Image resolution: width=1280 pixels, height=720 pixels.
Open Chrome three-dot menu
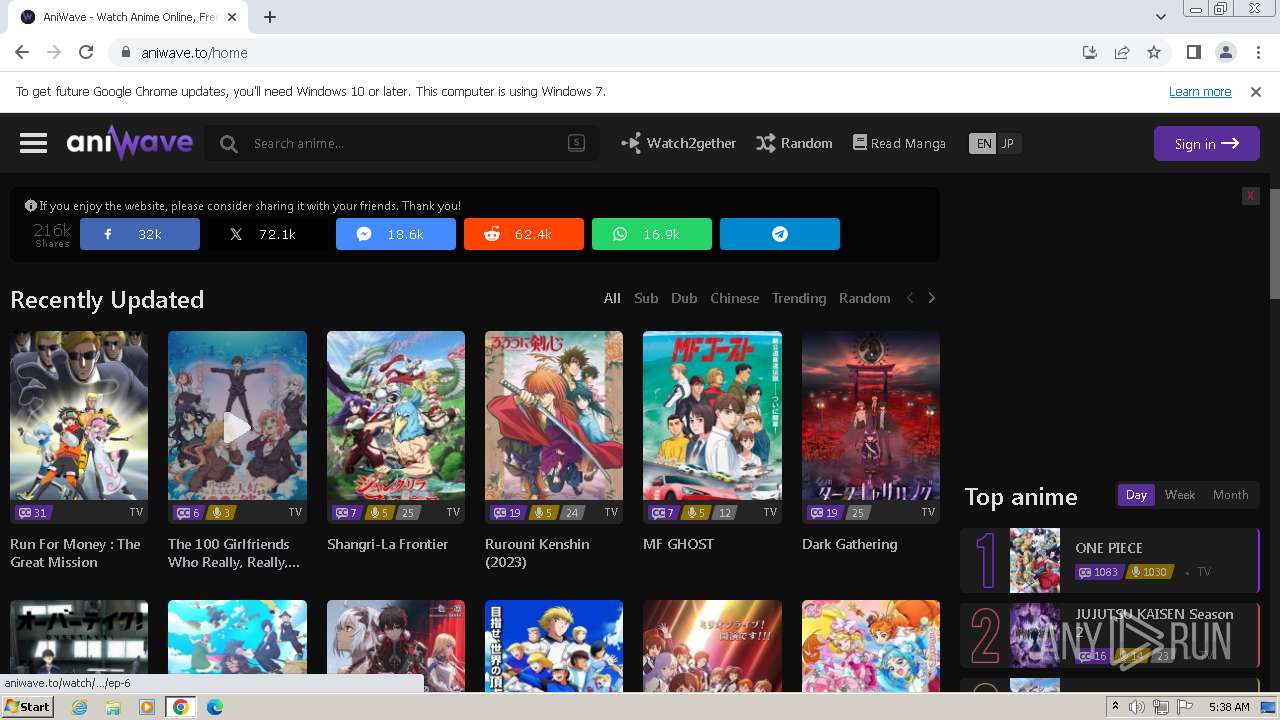[1257, 52]
